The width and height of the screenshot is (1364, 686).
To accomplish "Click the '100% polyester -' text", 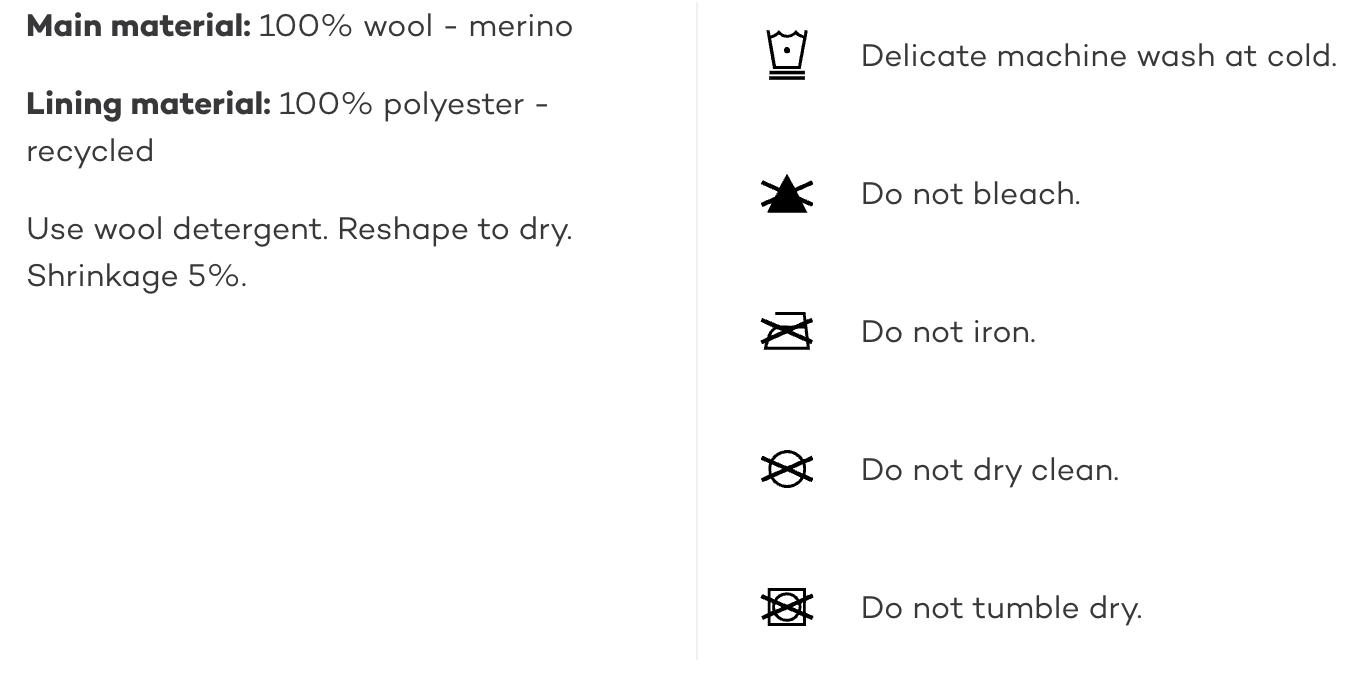I will 413,104.
